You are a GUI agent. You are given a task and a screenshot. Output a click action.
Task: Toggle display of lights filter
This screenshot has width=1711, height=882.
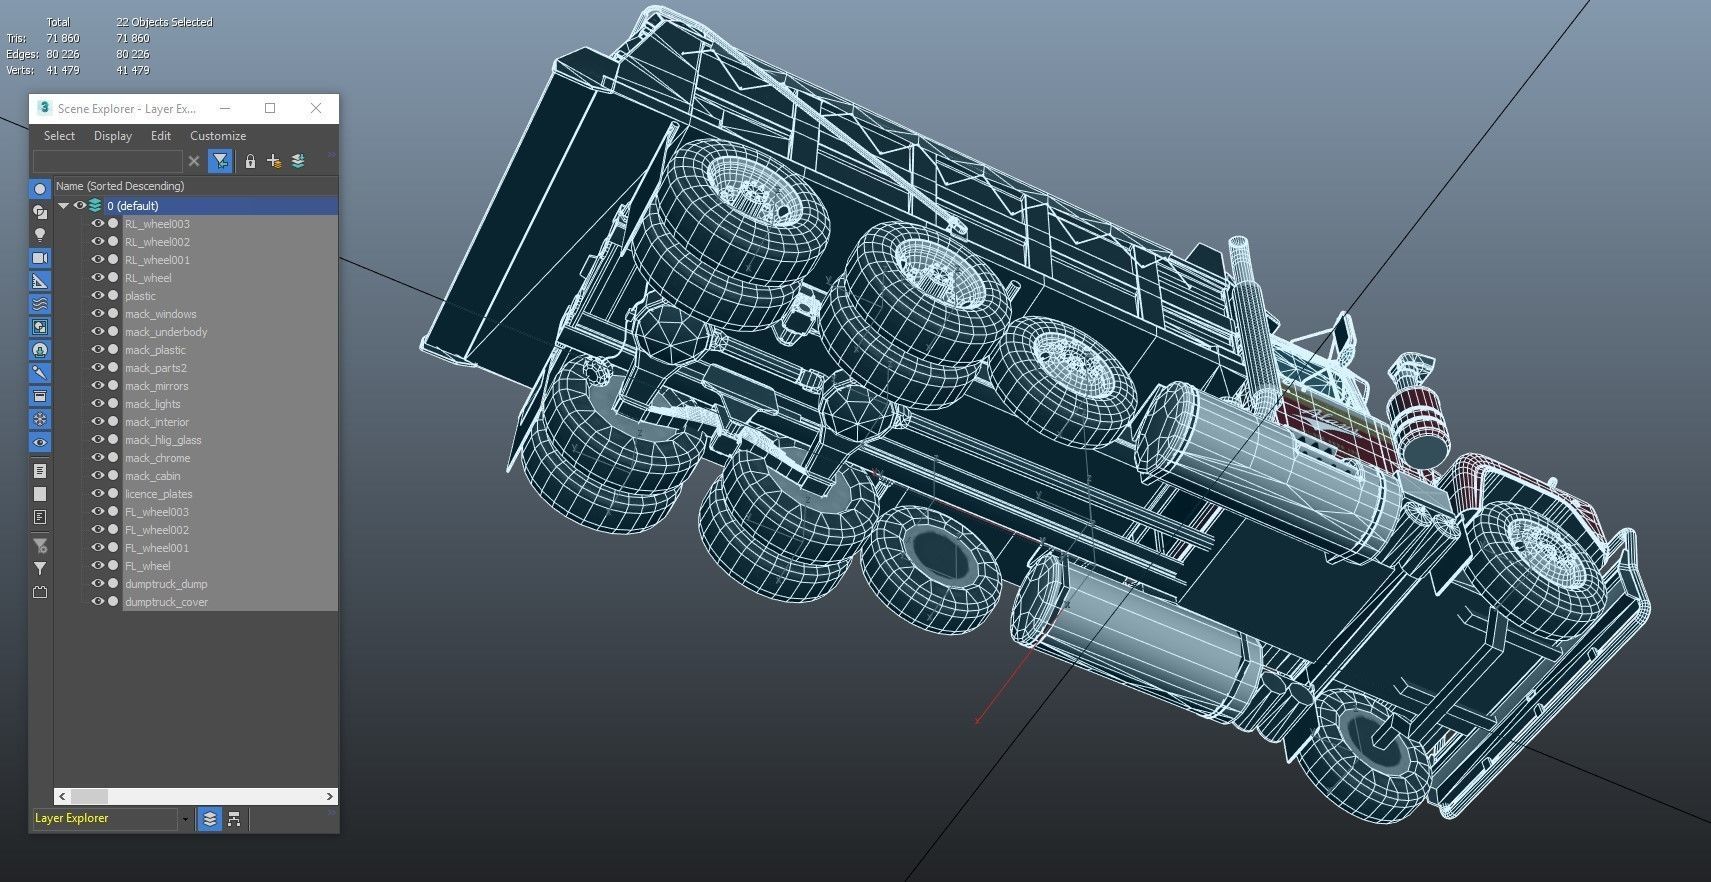click(40, 235)
